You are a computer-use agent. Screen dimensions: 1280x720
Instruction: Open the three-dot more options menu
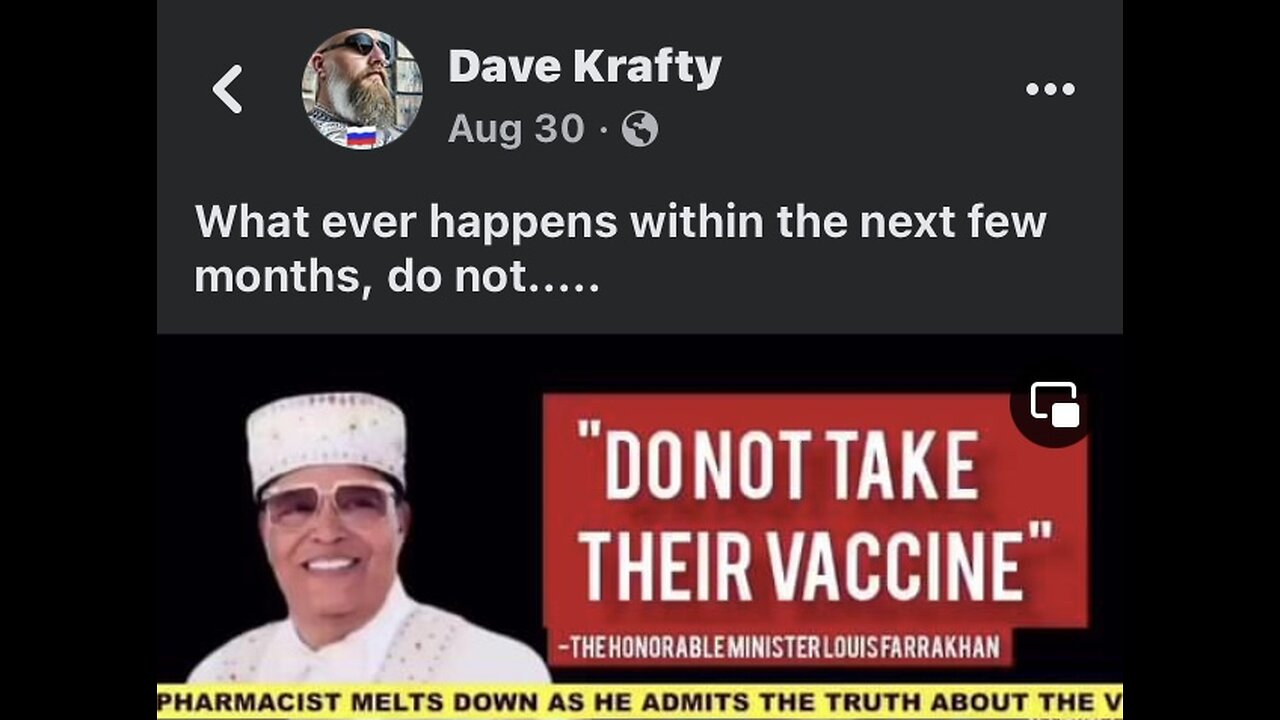click(x=1050, y=89)
